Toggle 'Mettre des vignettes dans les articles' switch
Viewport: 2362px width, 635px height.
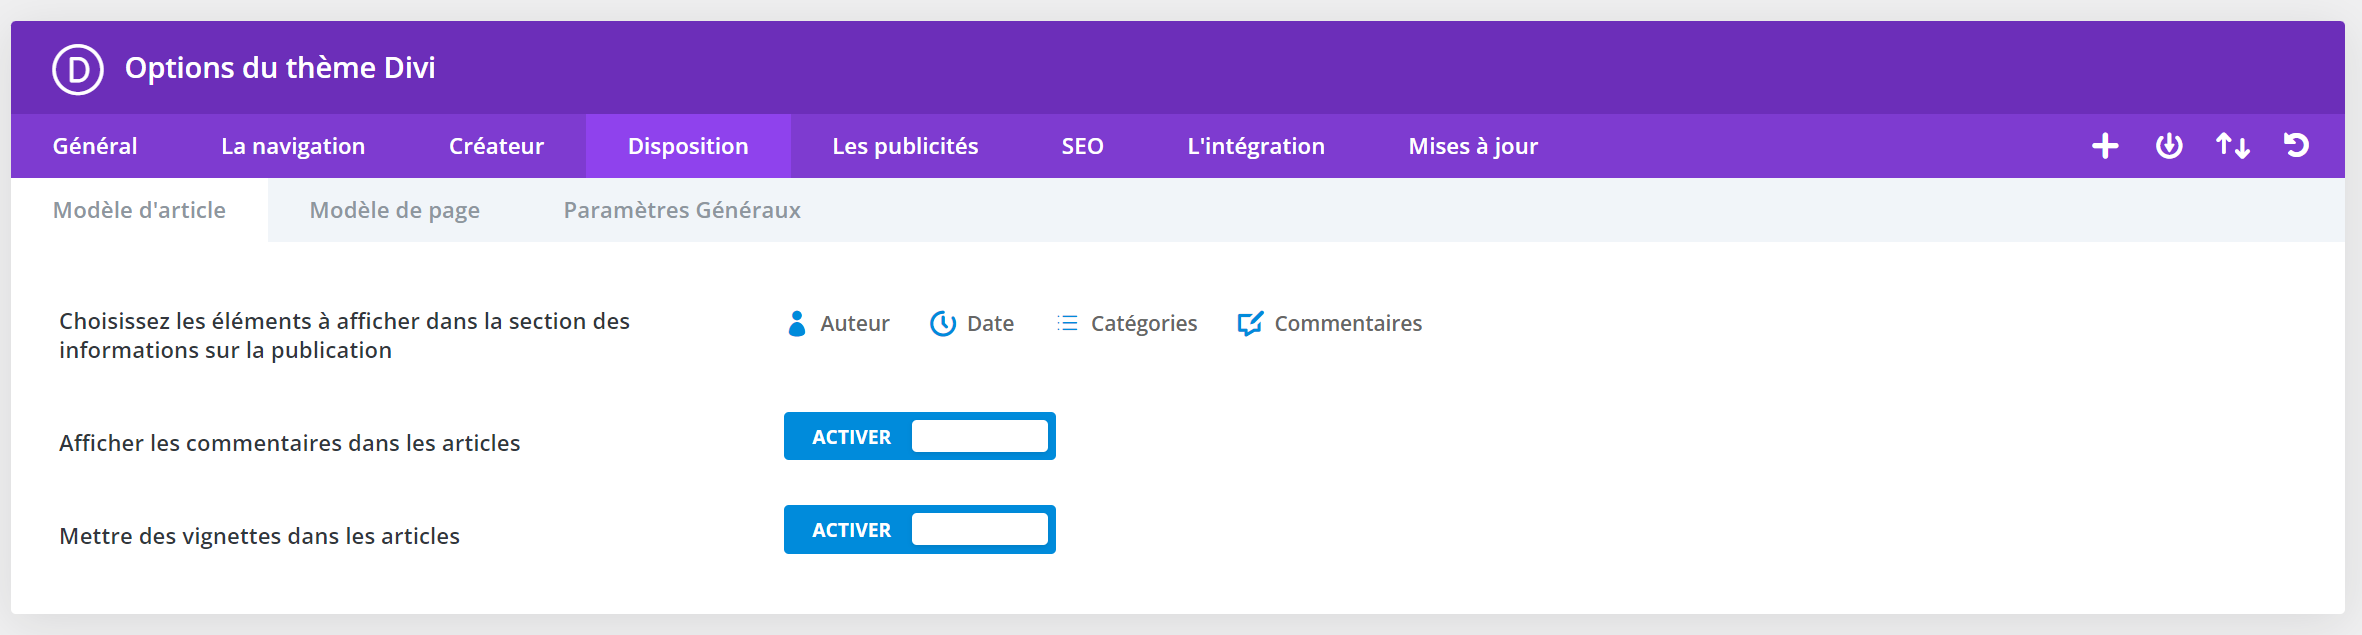920,529
